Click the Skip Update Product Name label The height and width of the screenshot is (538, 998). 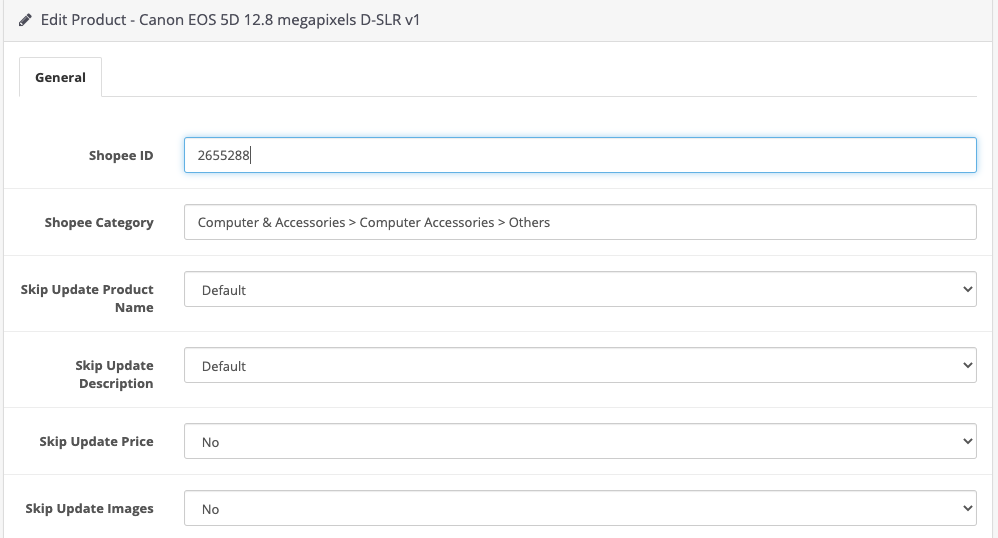(x=88, y=298)
